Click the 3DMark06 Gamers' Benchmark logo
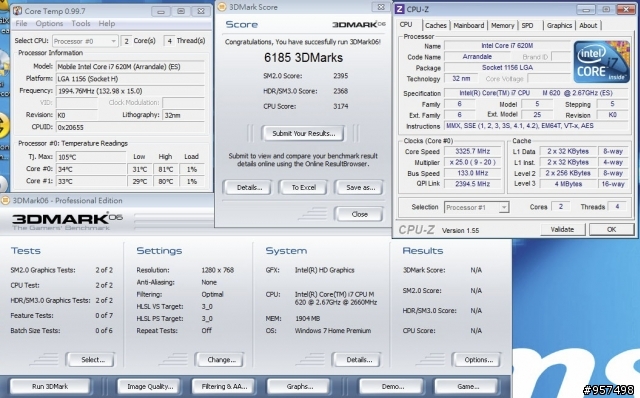The image size is (640, 398). pos(67,222)
